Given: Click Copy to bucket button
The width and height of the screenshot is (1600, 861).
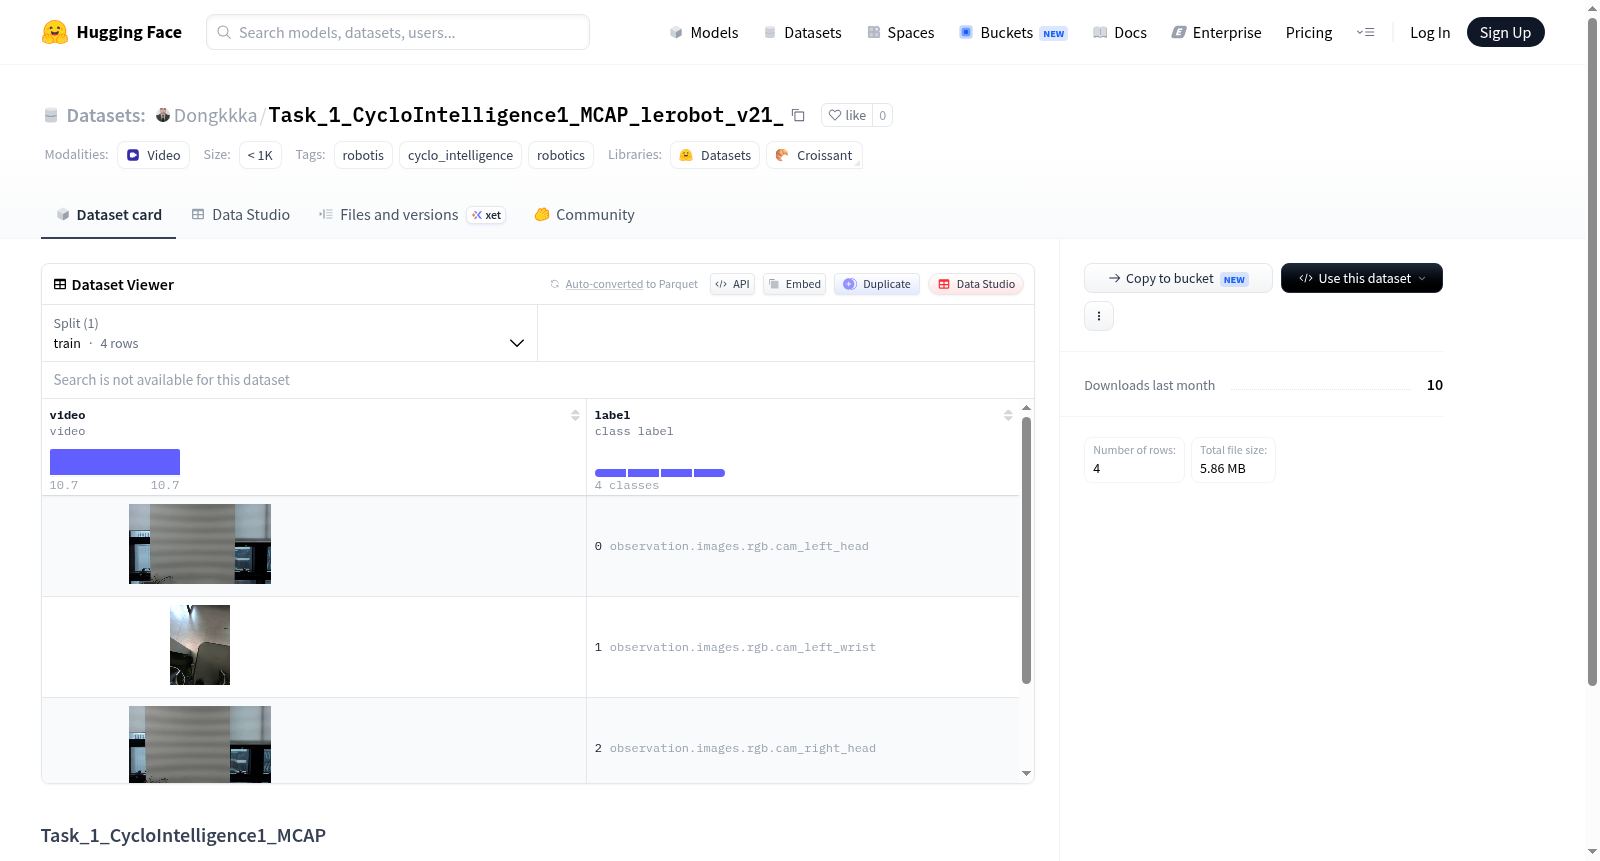Looking at the screenshot, I should (x=1178, y=278).
